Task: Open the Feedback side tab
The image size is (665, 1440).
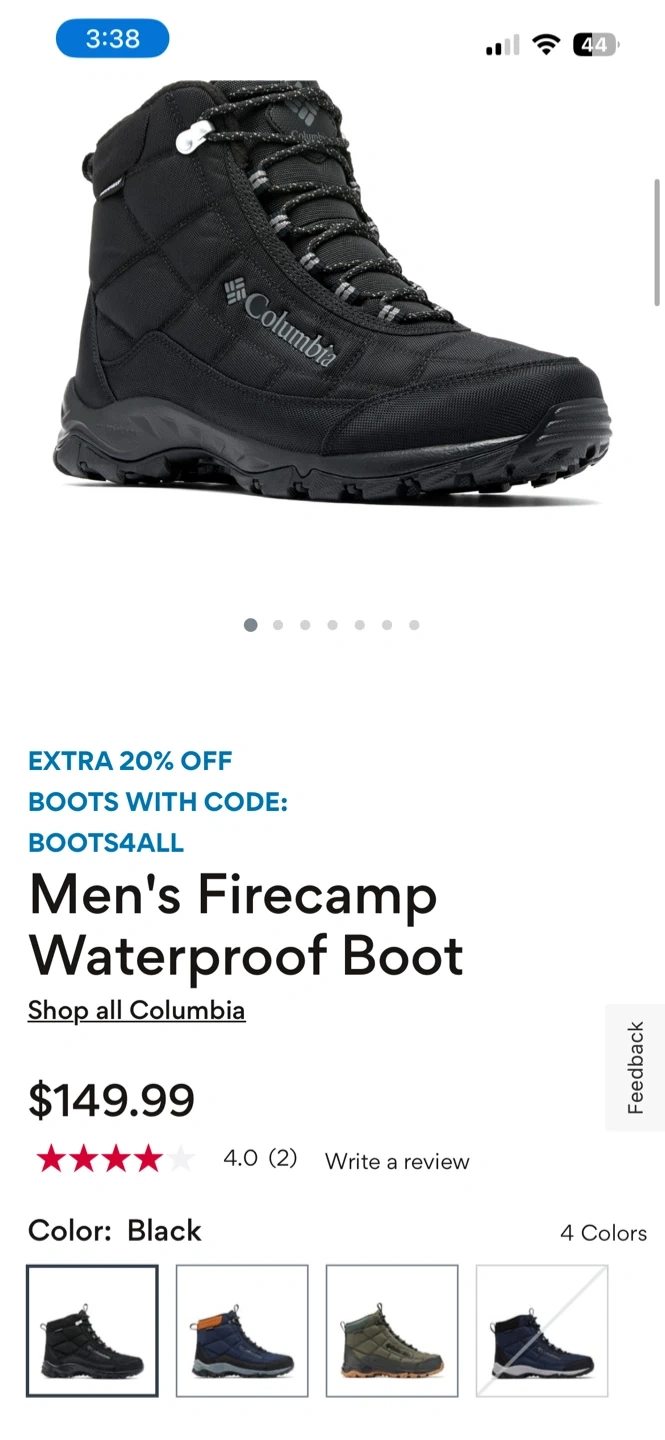Action: point(635,1068)
